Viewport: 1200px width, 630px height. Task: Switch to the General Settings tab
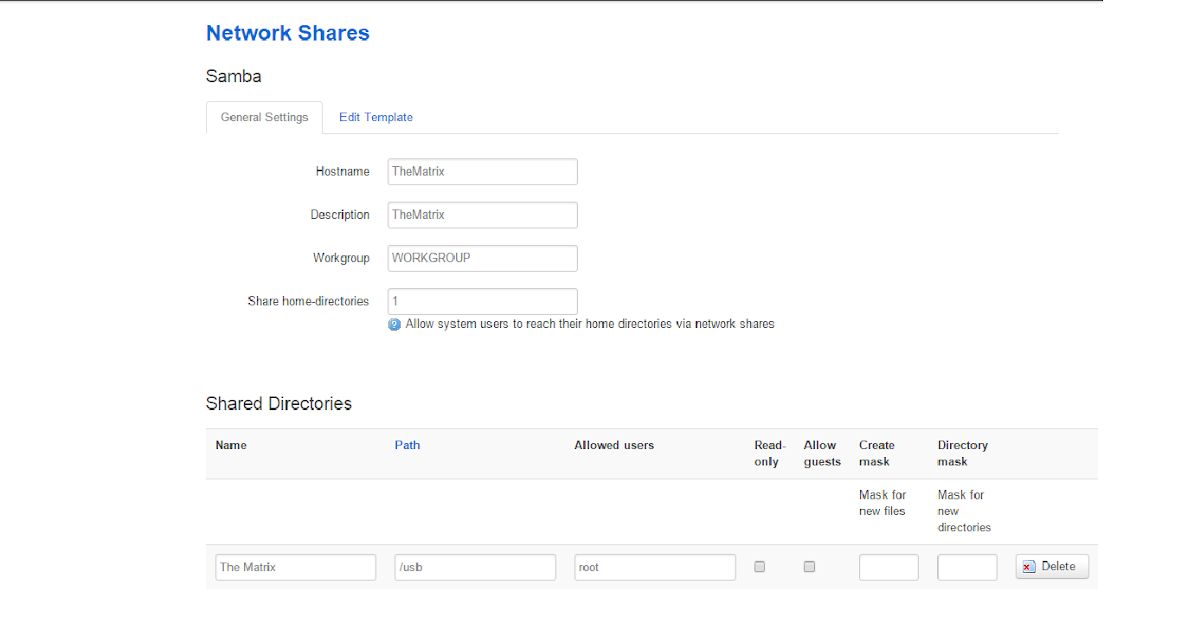(x=264, y=117)
